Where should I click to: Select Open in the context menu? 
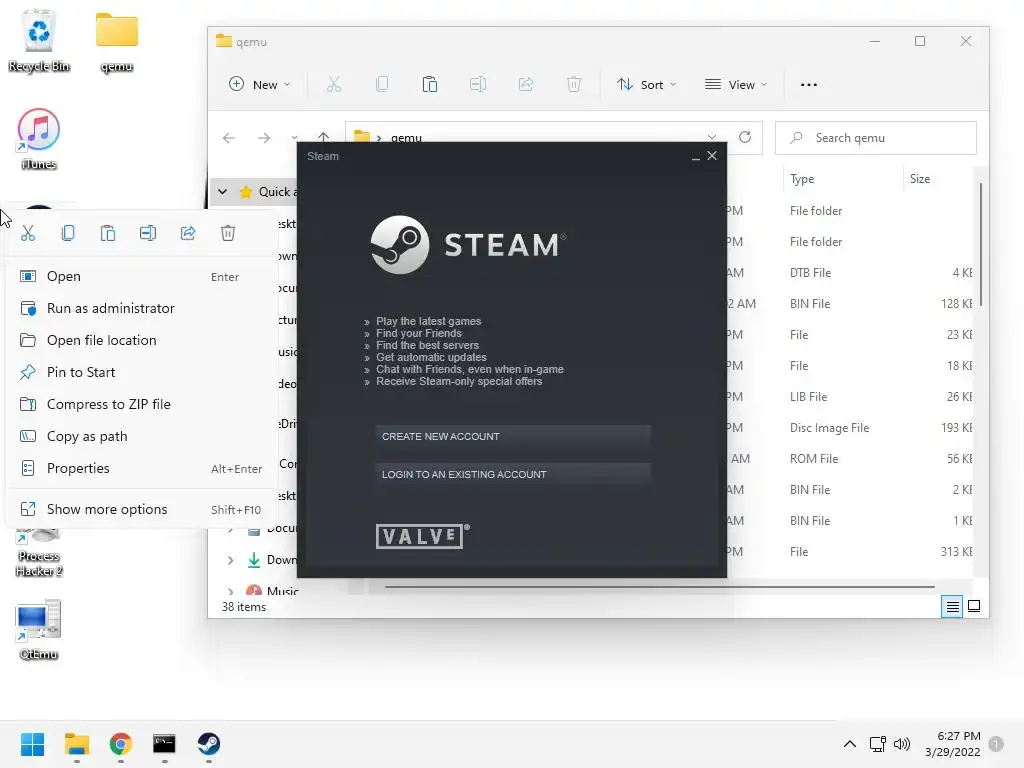pos(142,276)
